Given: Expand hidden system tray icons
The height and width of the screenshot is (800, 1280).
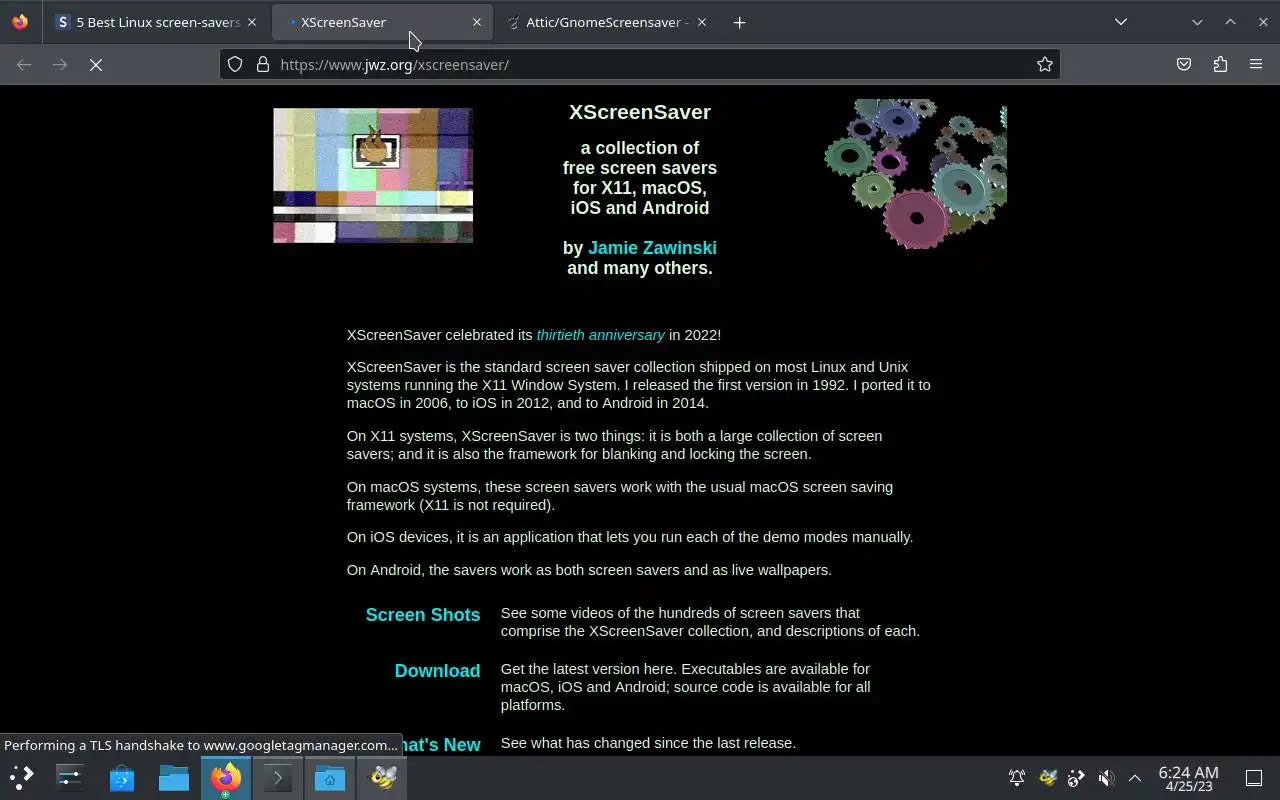Looking at the screenshot, I should coord(1135,777).
